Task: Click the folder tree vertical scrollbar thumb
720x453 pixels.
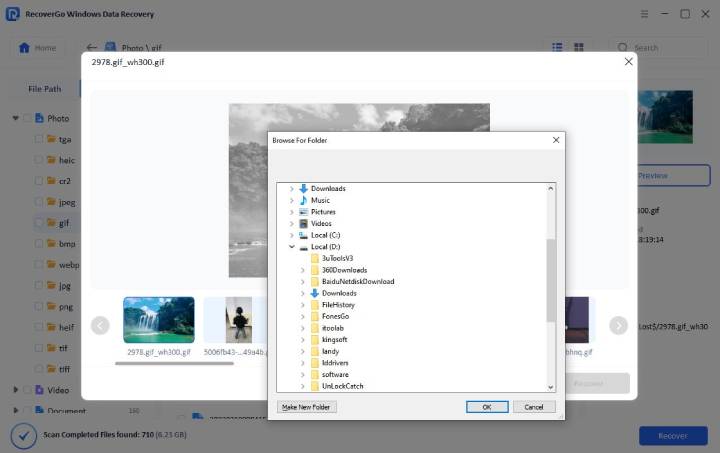Action: pyautogui.click(x=551, y=280)
